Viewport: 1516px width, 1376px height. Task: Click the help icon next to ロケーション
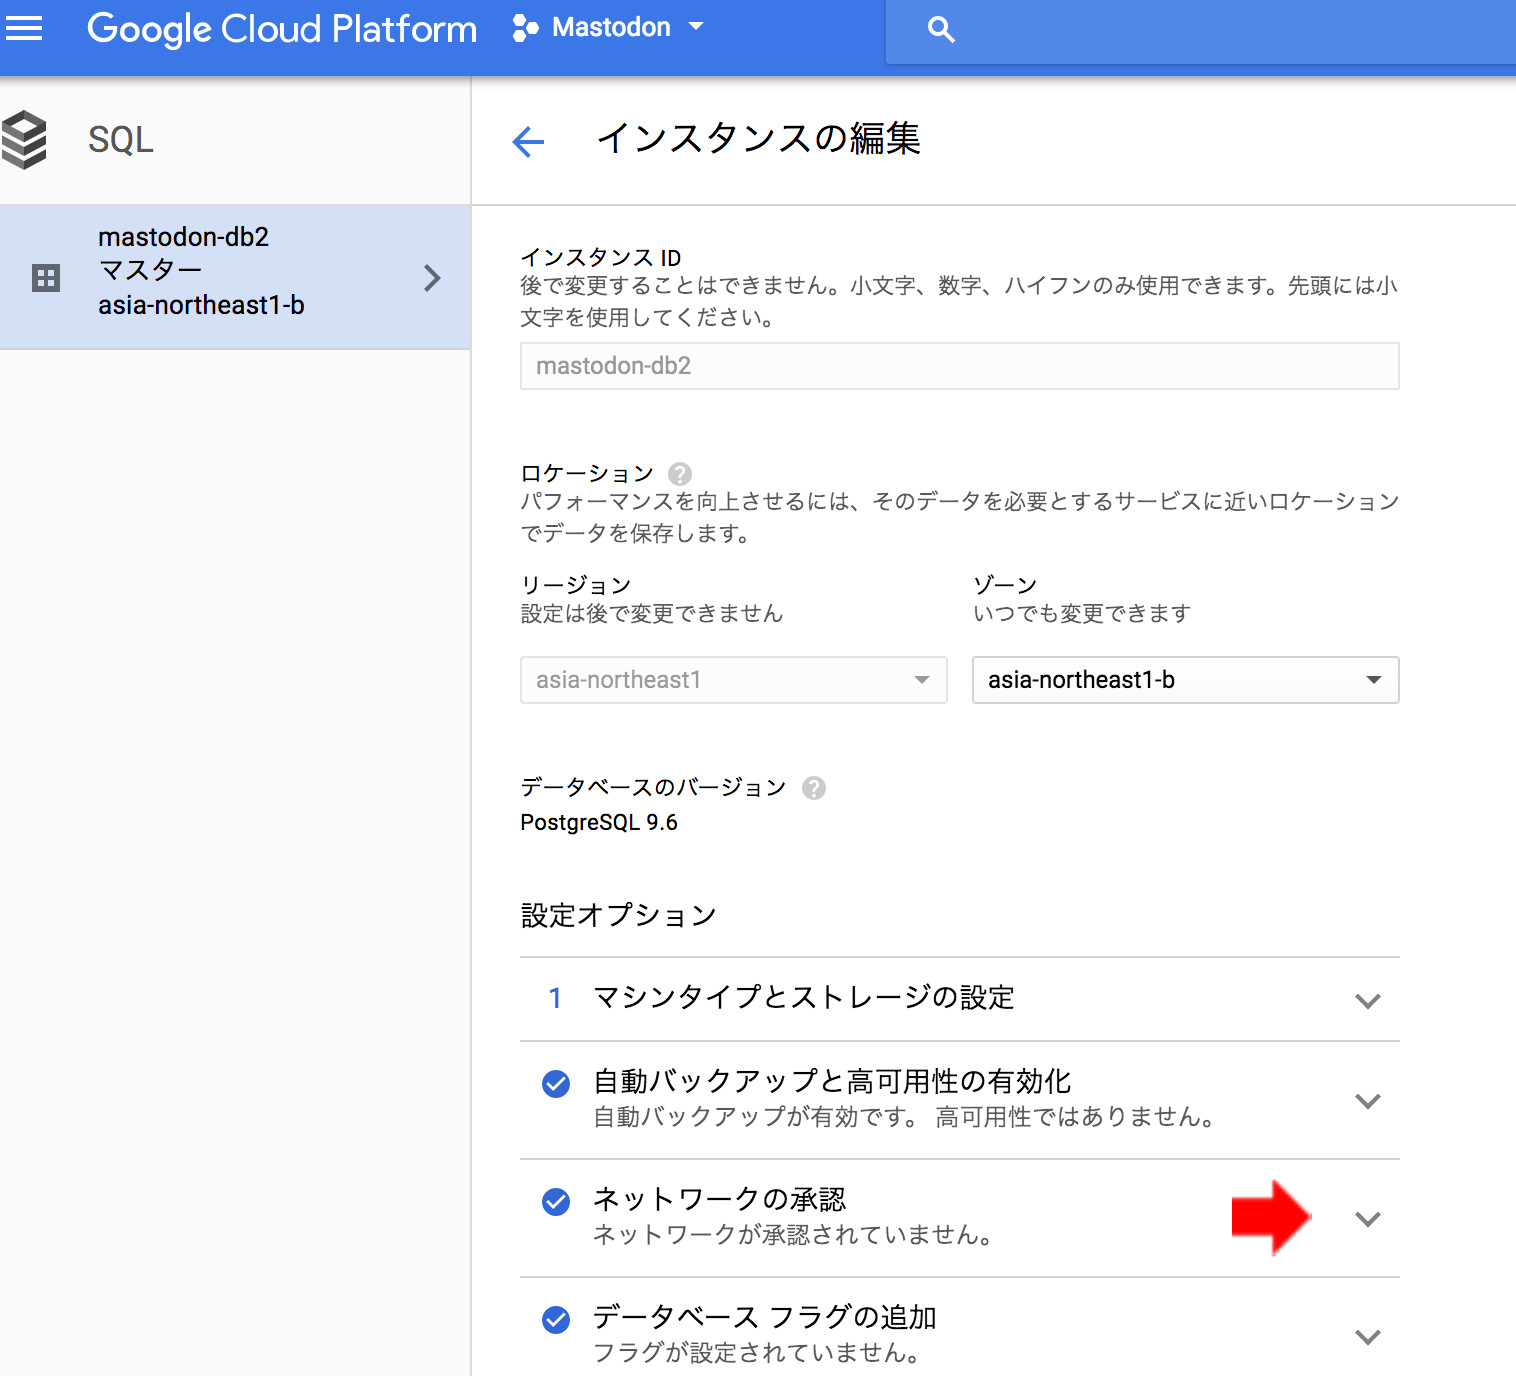point(680,474)
